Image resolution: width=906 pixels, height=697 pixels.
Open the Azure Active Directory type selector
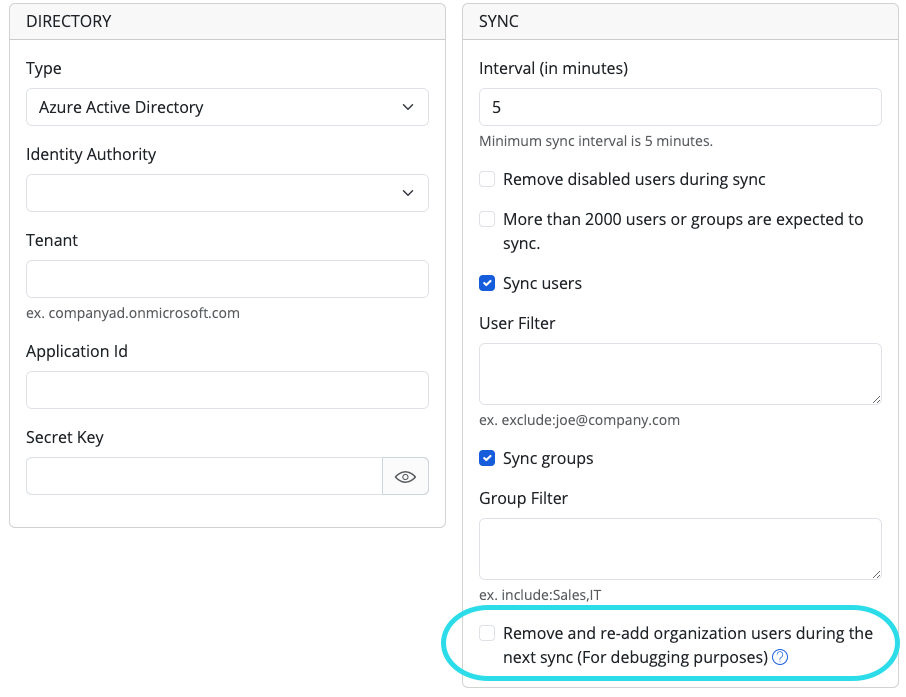click(x=227, y=107)
